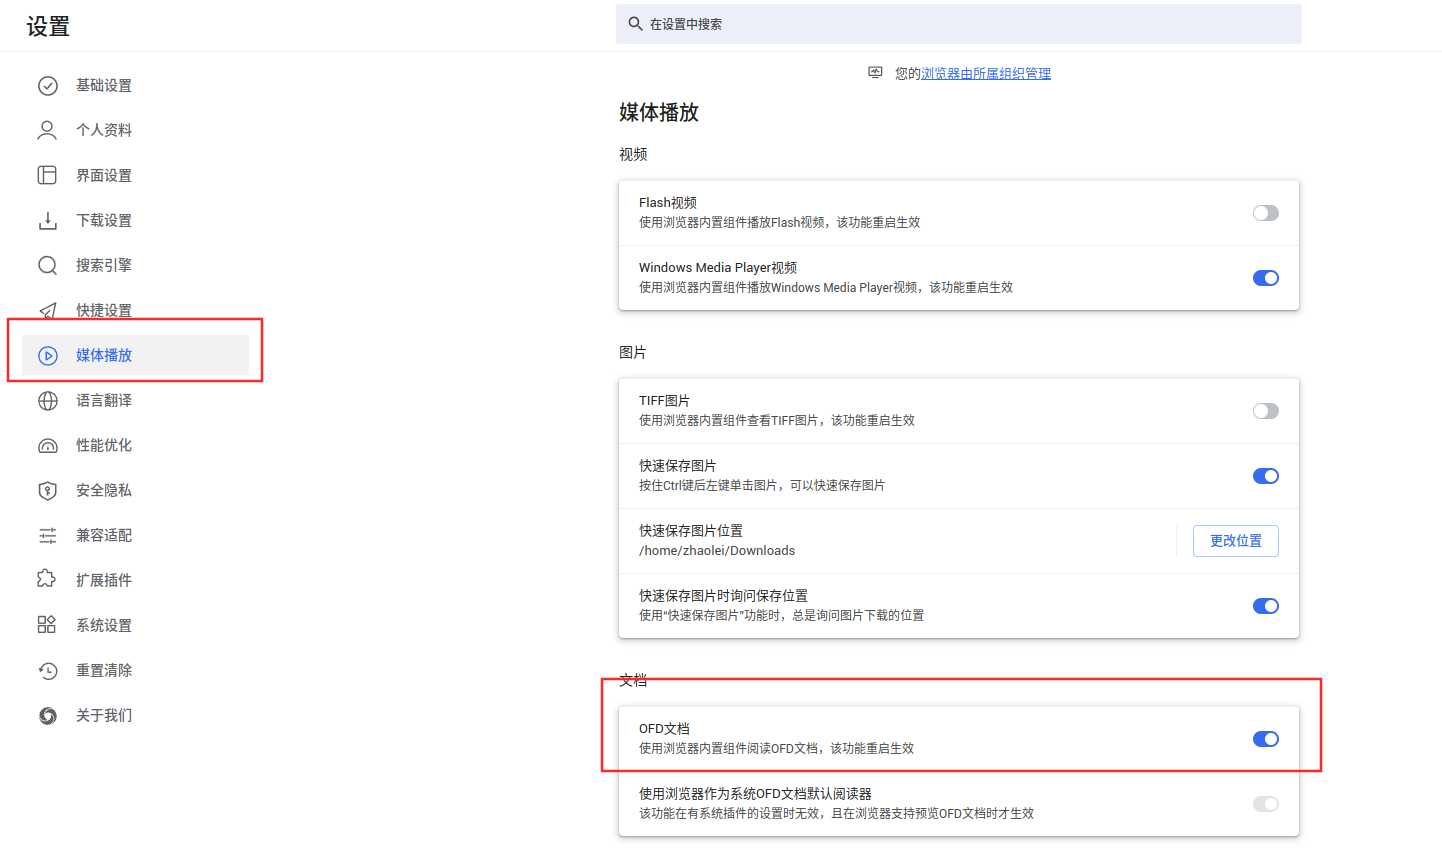The height and width of the screenshot is (861, 1442).
Task: Click the 关于我们 browser logo icon
Action: (48, 715)
